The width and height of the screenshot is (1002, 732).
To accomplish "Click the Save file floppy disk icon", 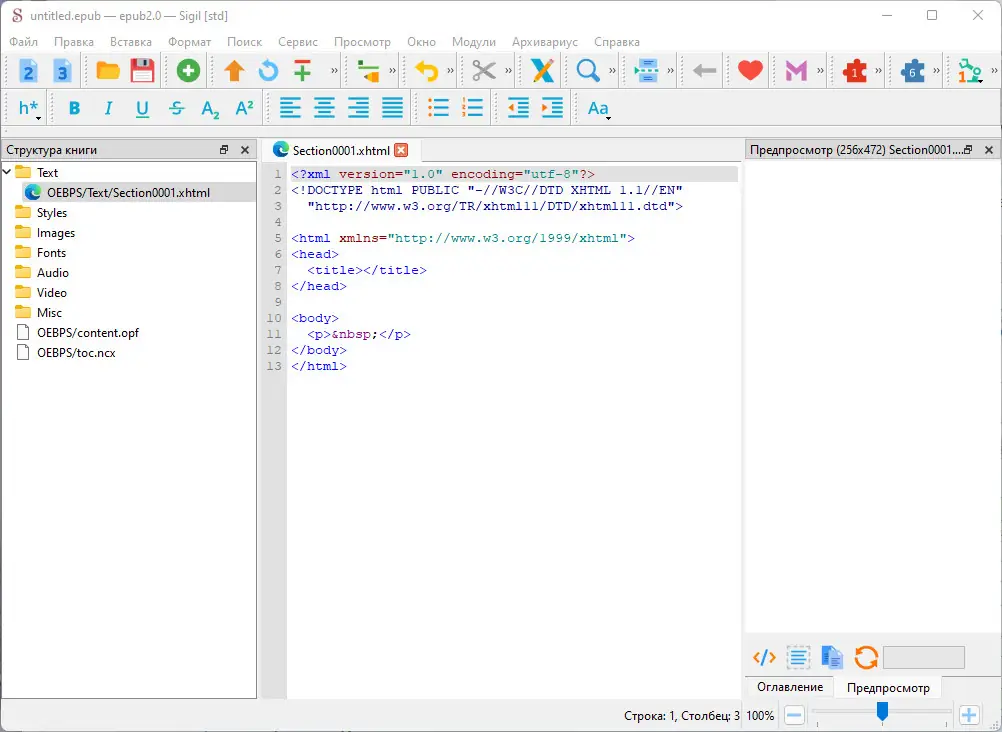I will tap(142, 71).
